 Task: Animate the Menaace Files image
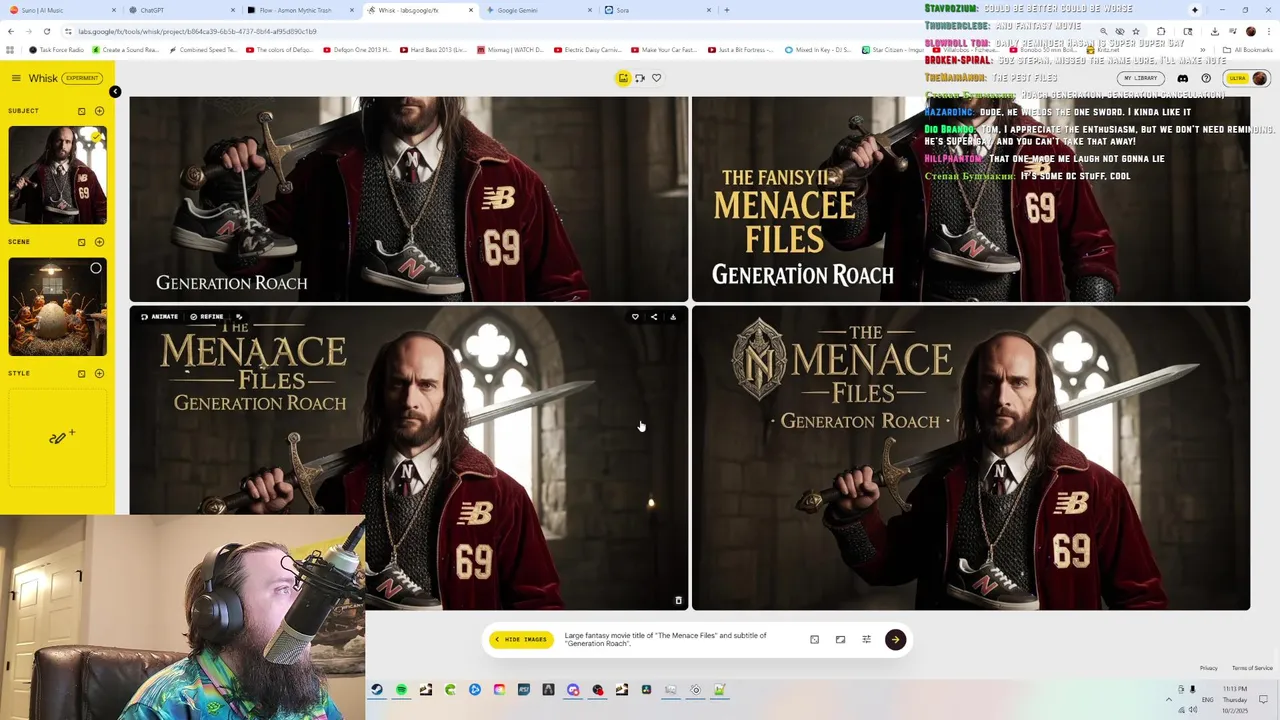coord(160,317)
